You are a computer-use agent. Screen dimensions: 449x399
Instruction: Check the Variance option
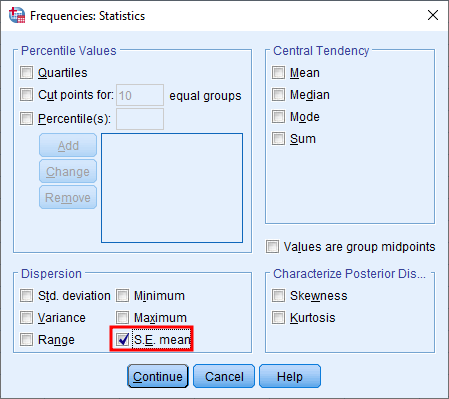coord(27,317)
